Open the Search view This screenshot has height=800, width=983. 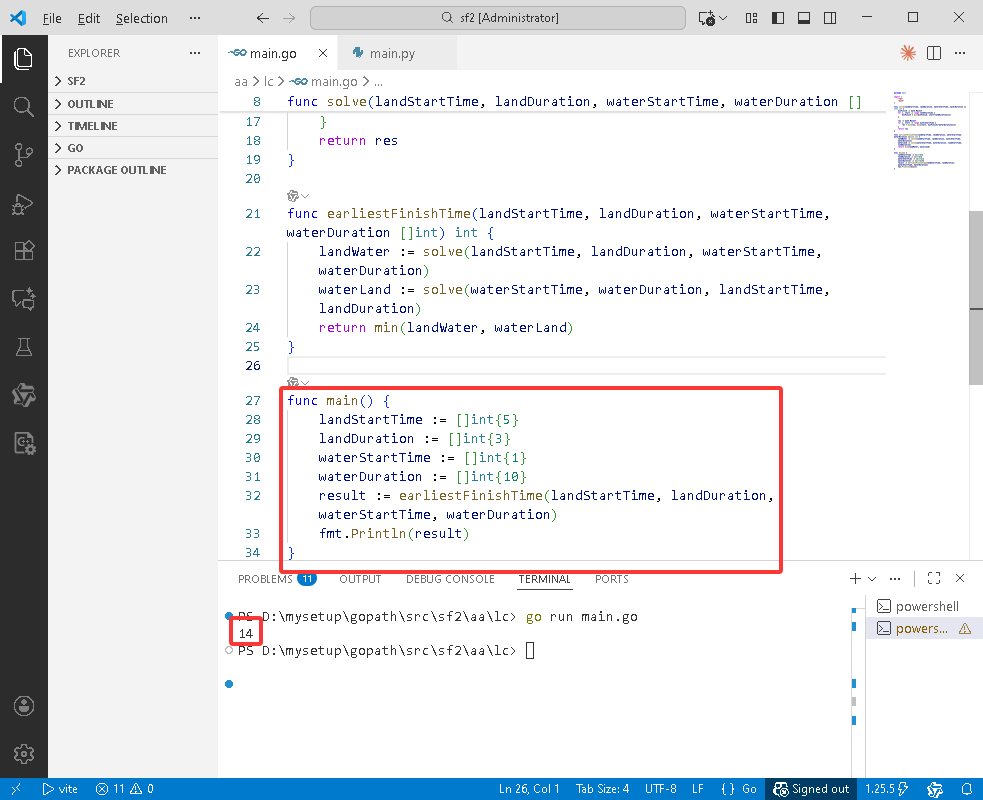[23, 107]
